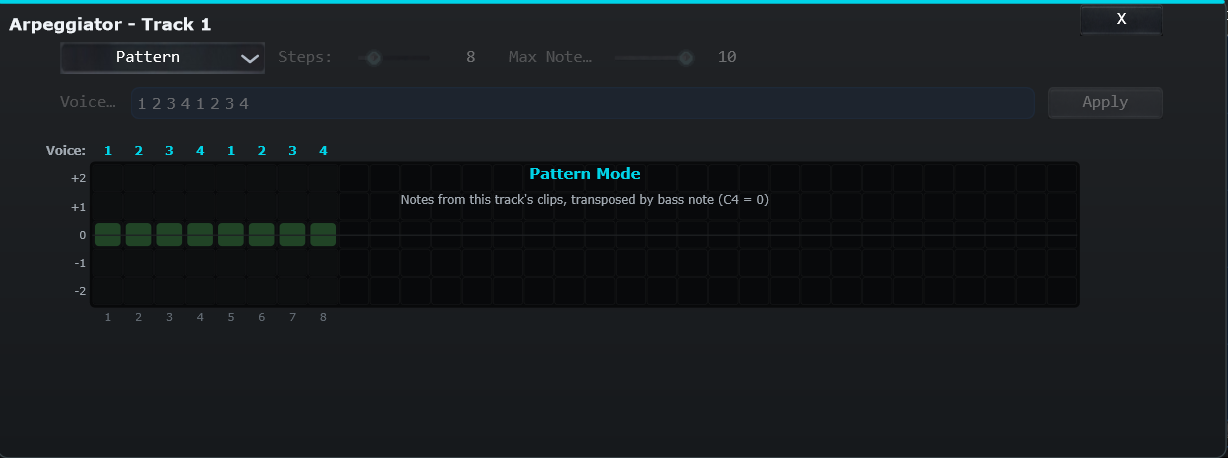Toggle the green note block at step 3
The width and height of the screenshot is (1228, 458).
(x=169, y=235)
